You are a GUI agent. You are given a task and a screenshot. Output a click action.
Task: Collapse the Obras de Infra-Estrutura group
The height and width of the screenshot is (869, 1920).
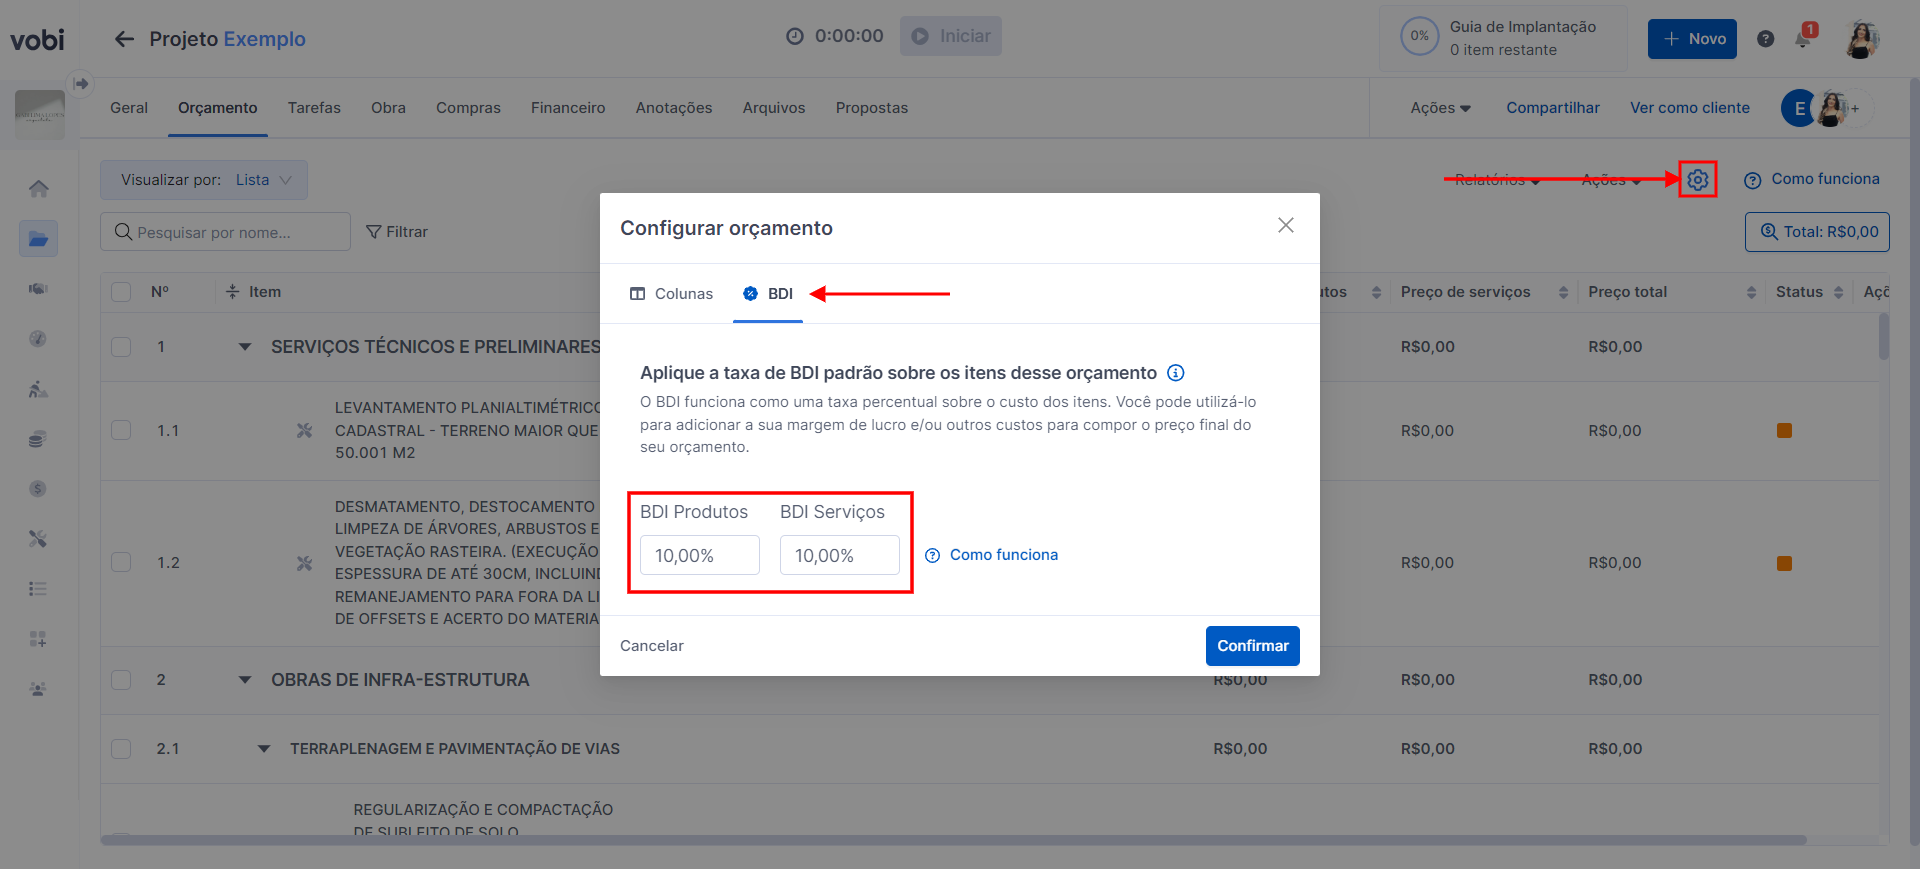245,680
